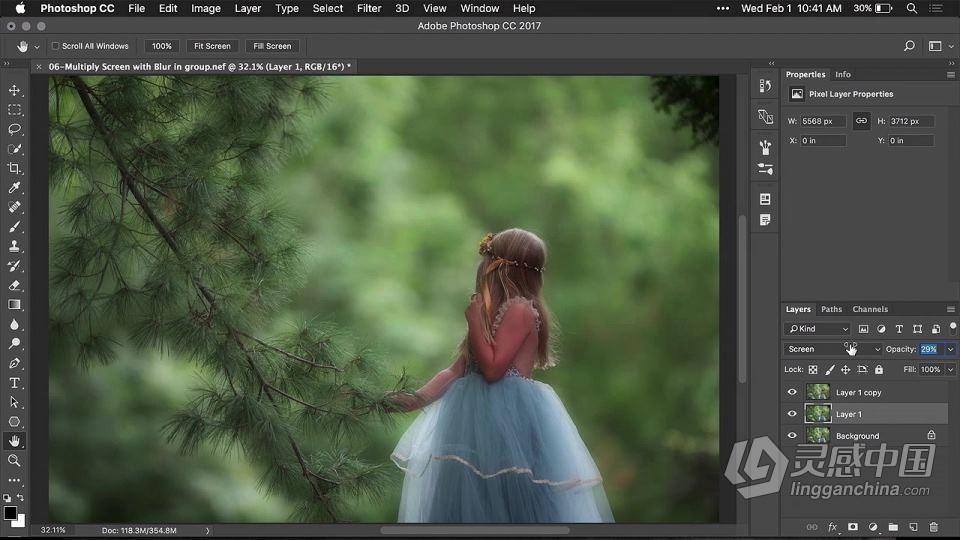Open the Filter menu
This screenshot has height=540, width=960.
point(369,9)
